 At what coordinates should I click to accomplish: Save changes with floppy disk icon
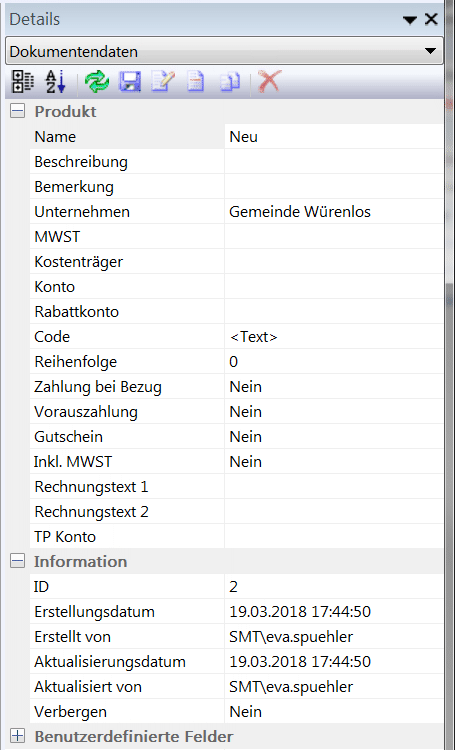click(x=130, y=81)
